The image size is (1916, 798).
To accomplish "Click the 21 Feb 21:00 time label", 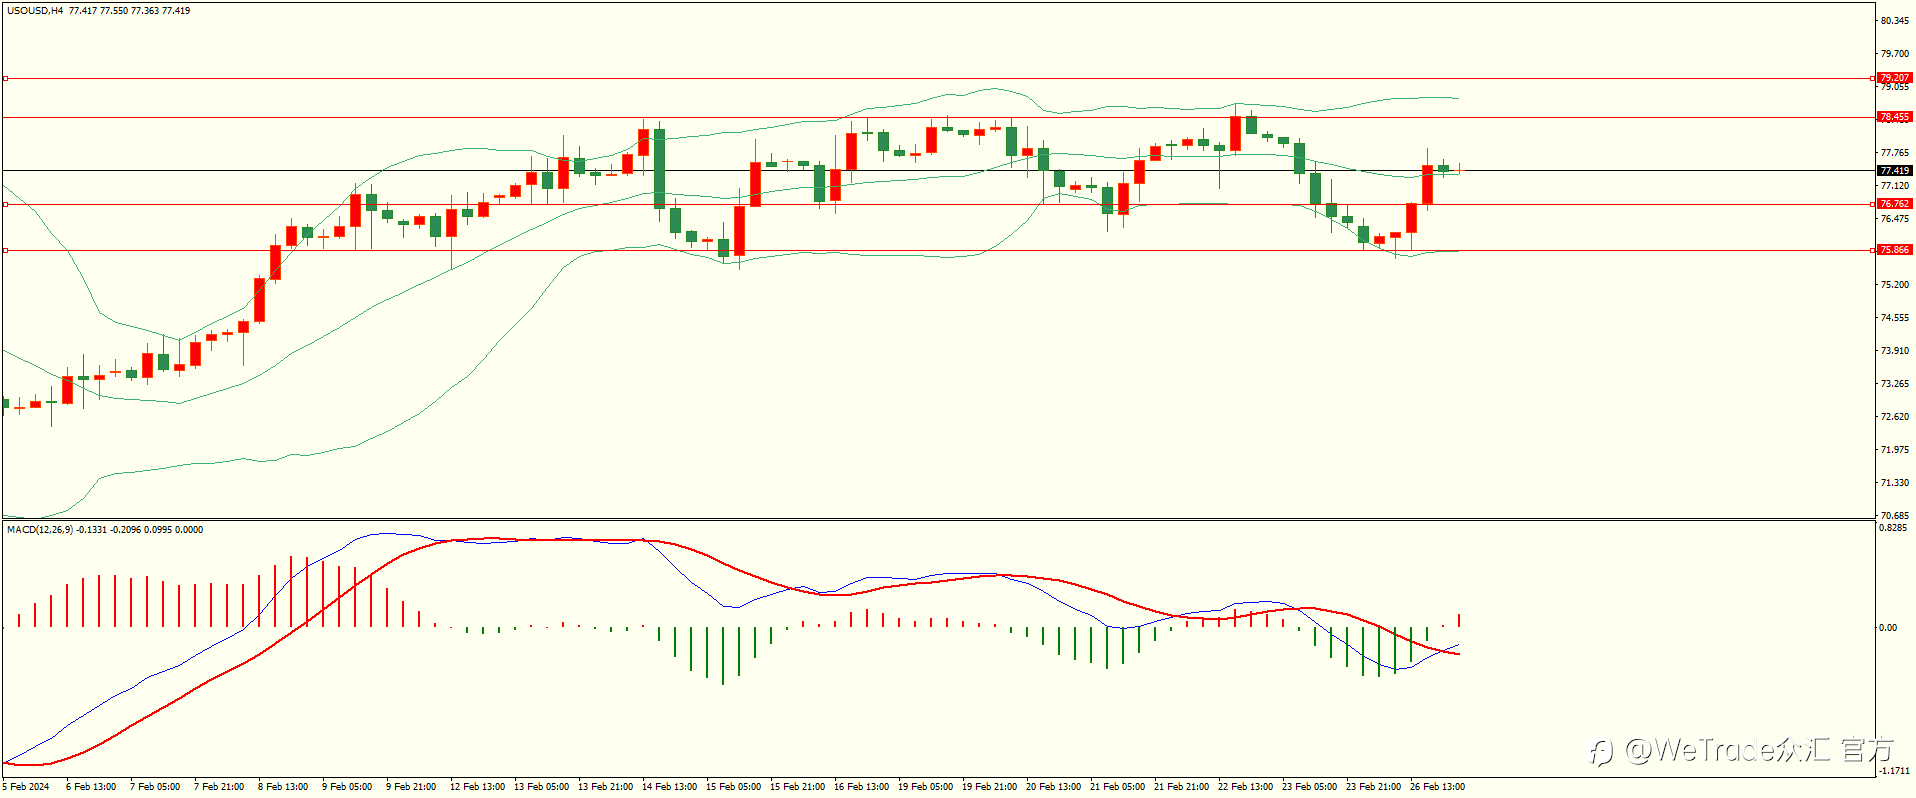I will (1181, 787).
